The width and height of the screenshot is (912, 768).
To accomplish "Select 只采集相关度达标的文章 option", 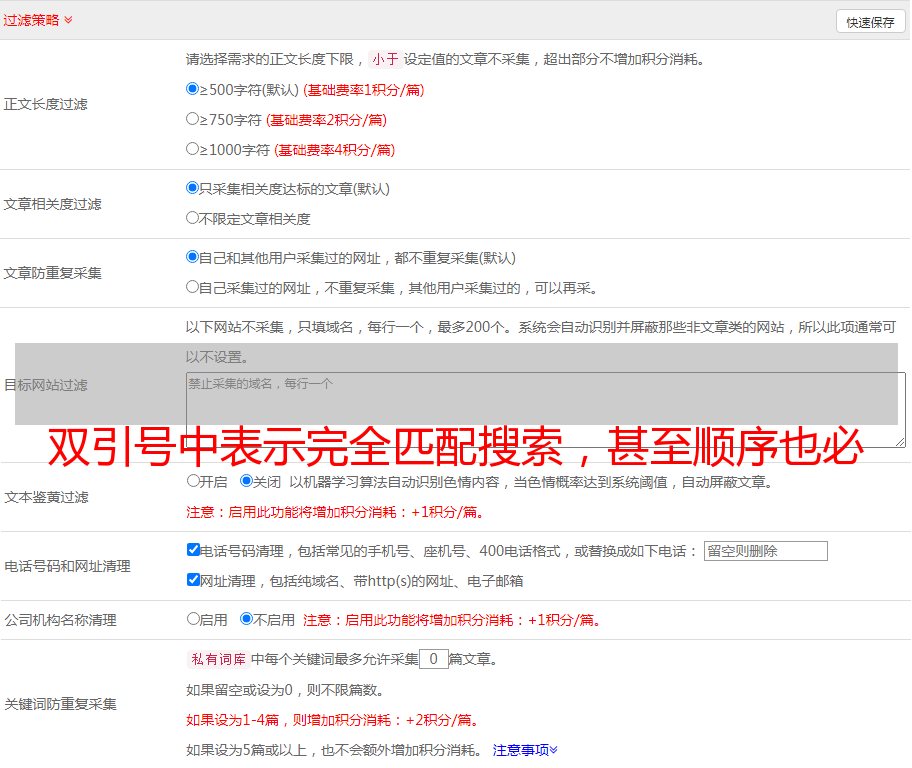I will tap(193, 188).
